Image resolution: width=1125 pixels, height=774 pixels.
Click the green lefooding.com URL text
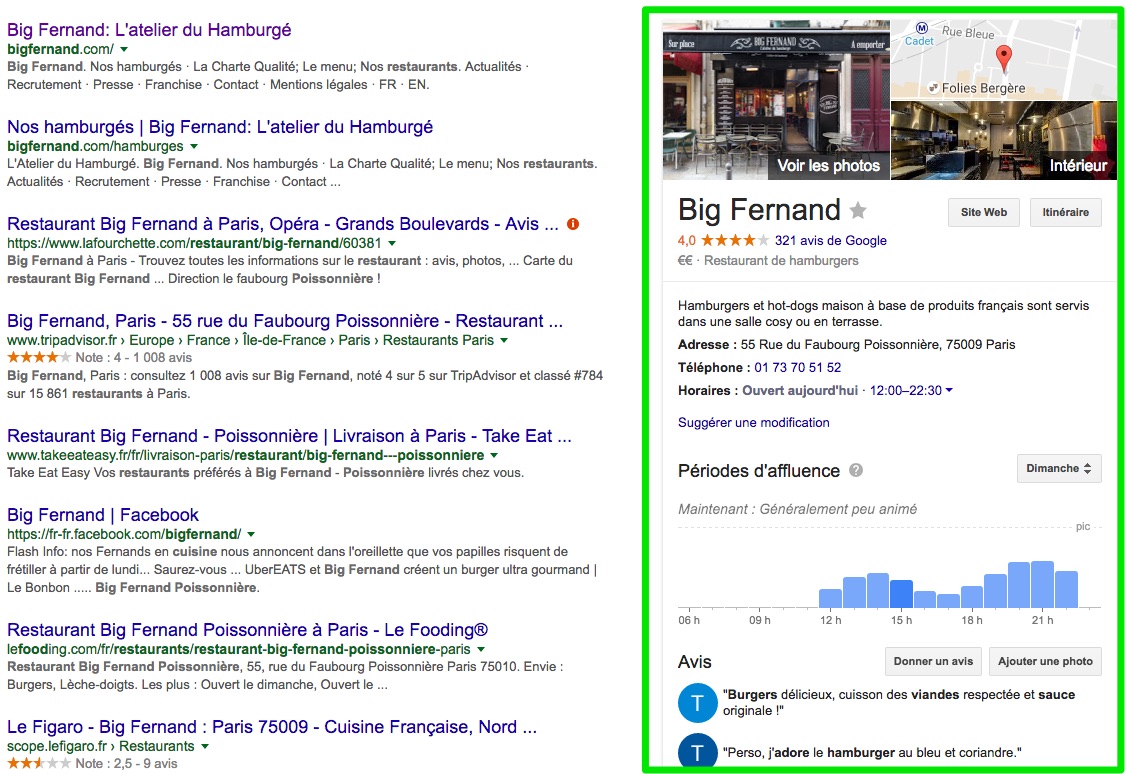coord(239,649)
